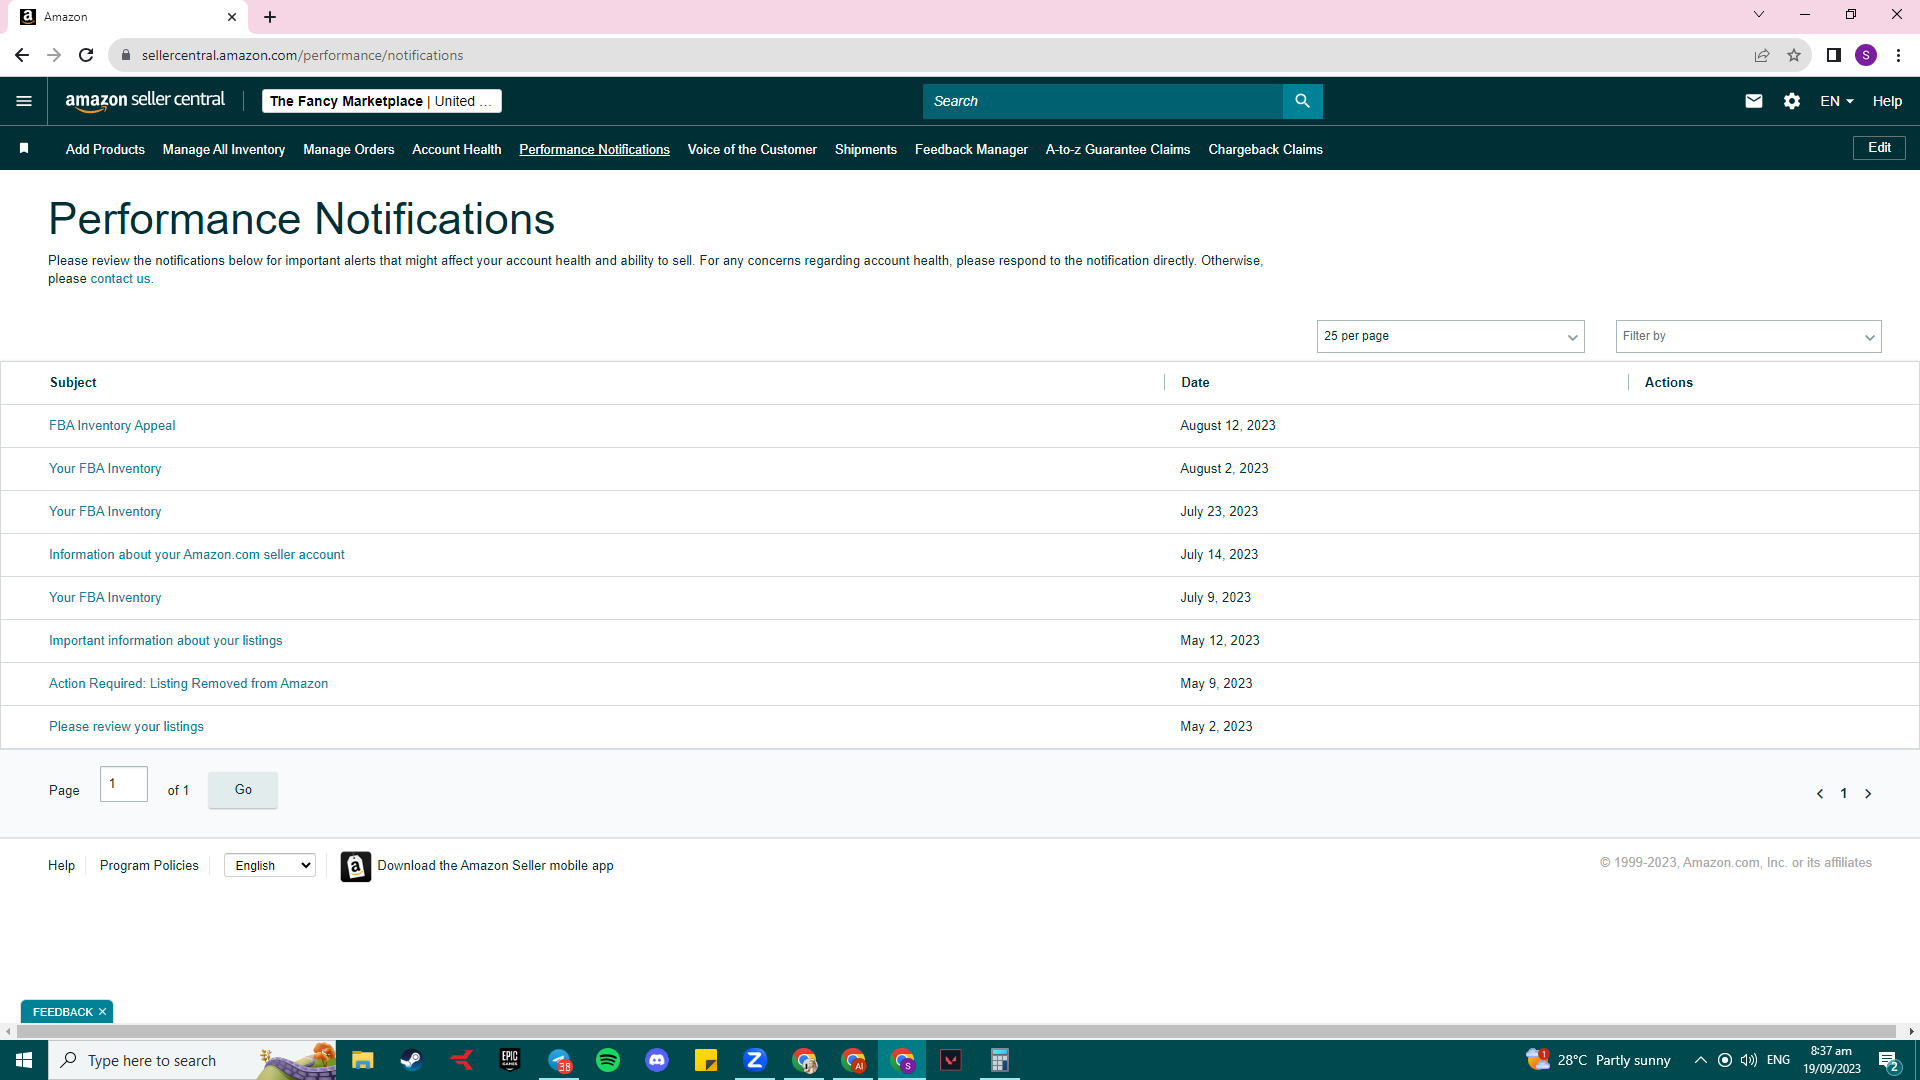Open Action Required: Listing Removed notification

[x=188, y=684]
